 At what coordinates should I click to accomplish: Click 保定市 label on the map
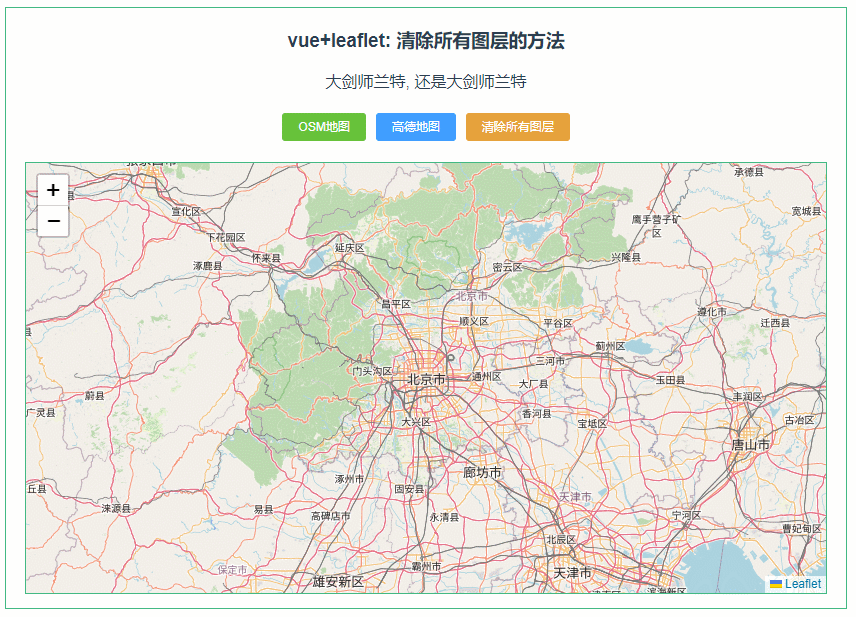tap(233, 570)
